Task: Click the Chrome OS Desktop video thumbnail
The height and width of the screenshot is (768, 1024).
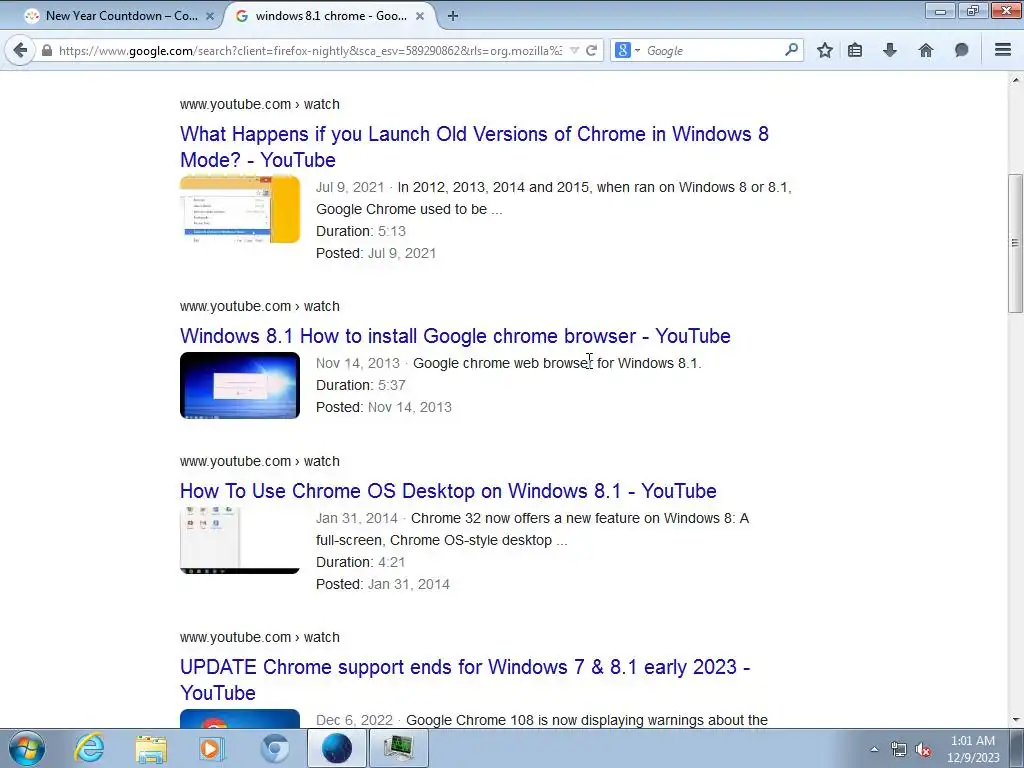Action: click(x=240, y=541)
